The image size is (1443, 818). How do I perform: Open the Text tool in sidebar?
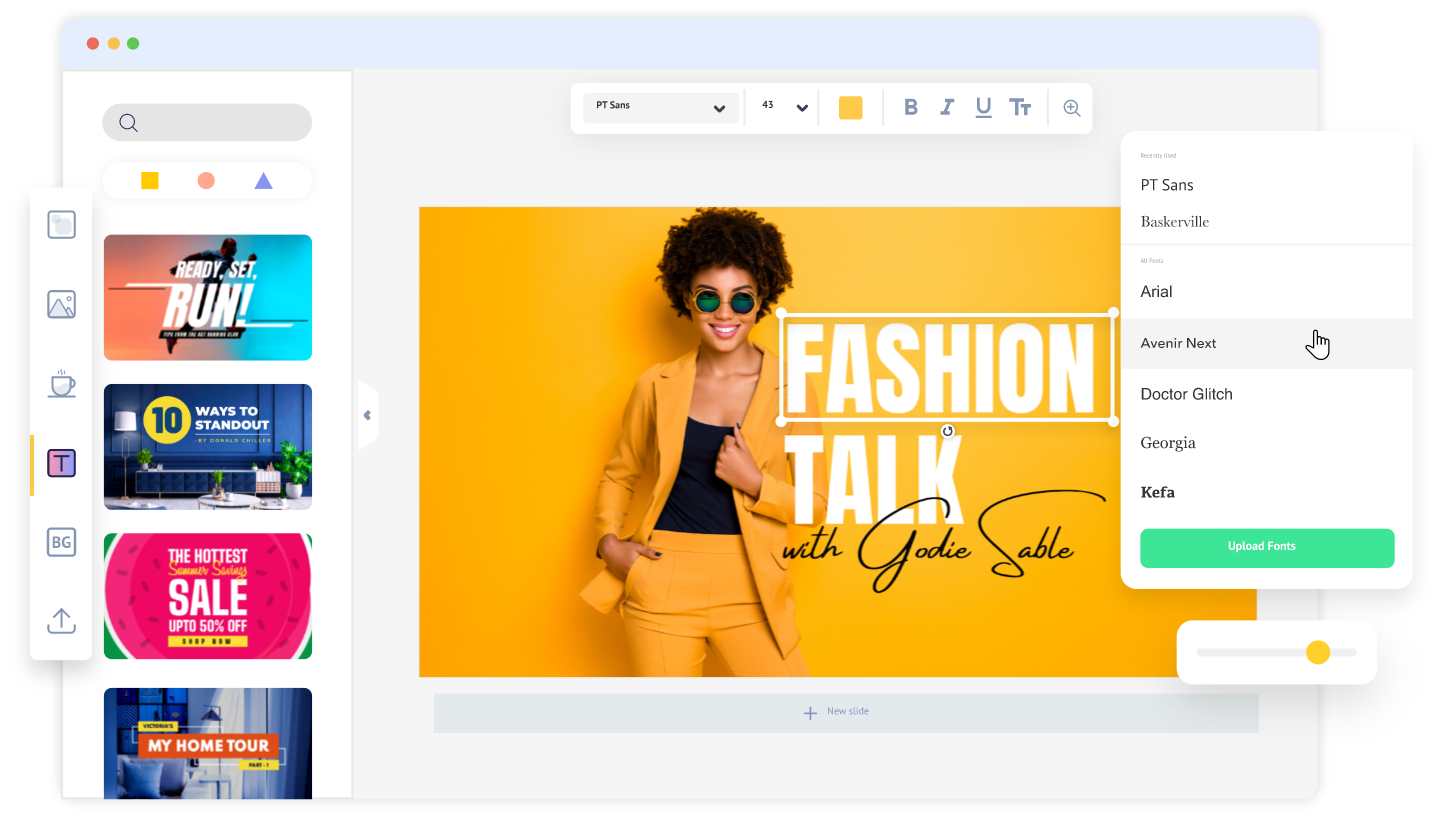pos(61,463)
